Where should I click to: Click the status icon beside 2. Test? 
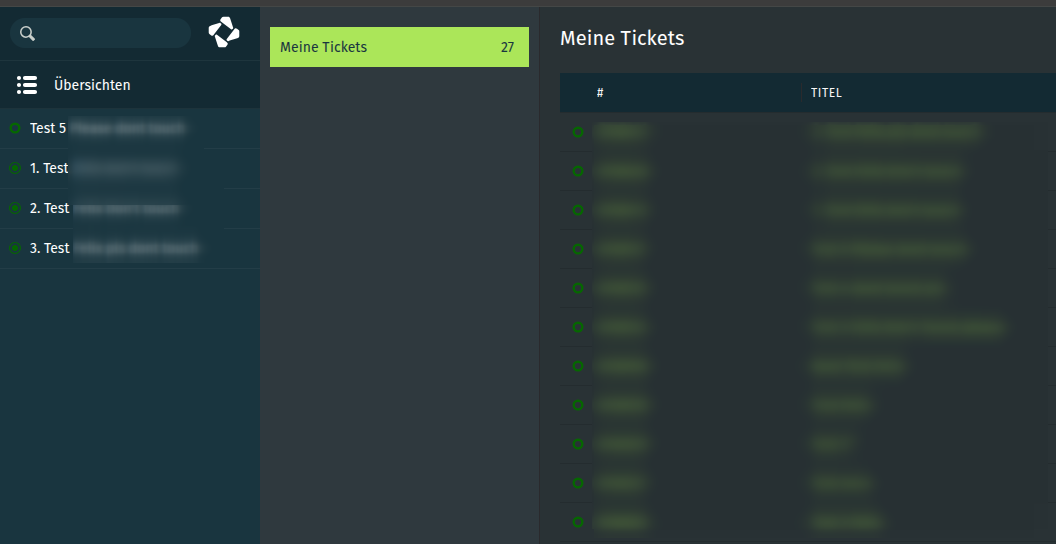coord(15,208)
